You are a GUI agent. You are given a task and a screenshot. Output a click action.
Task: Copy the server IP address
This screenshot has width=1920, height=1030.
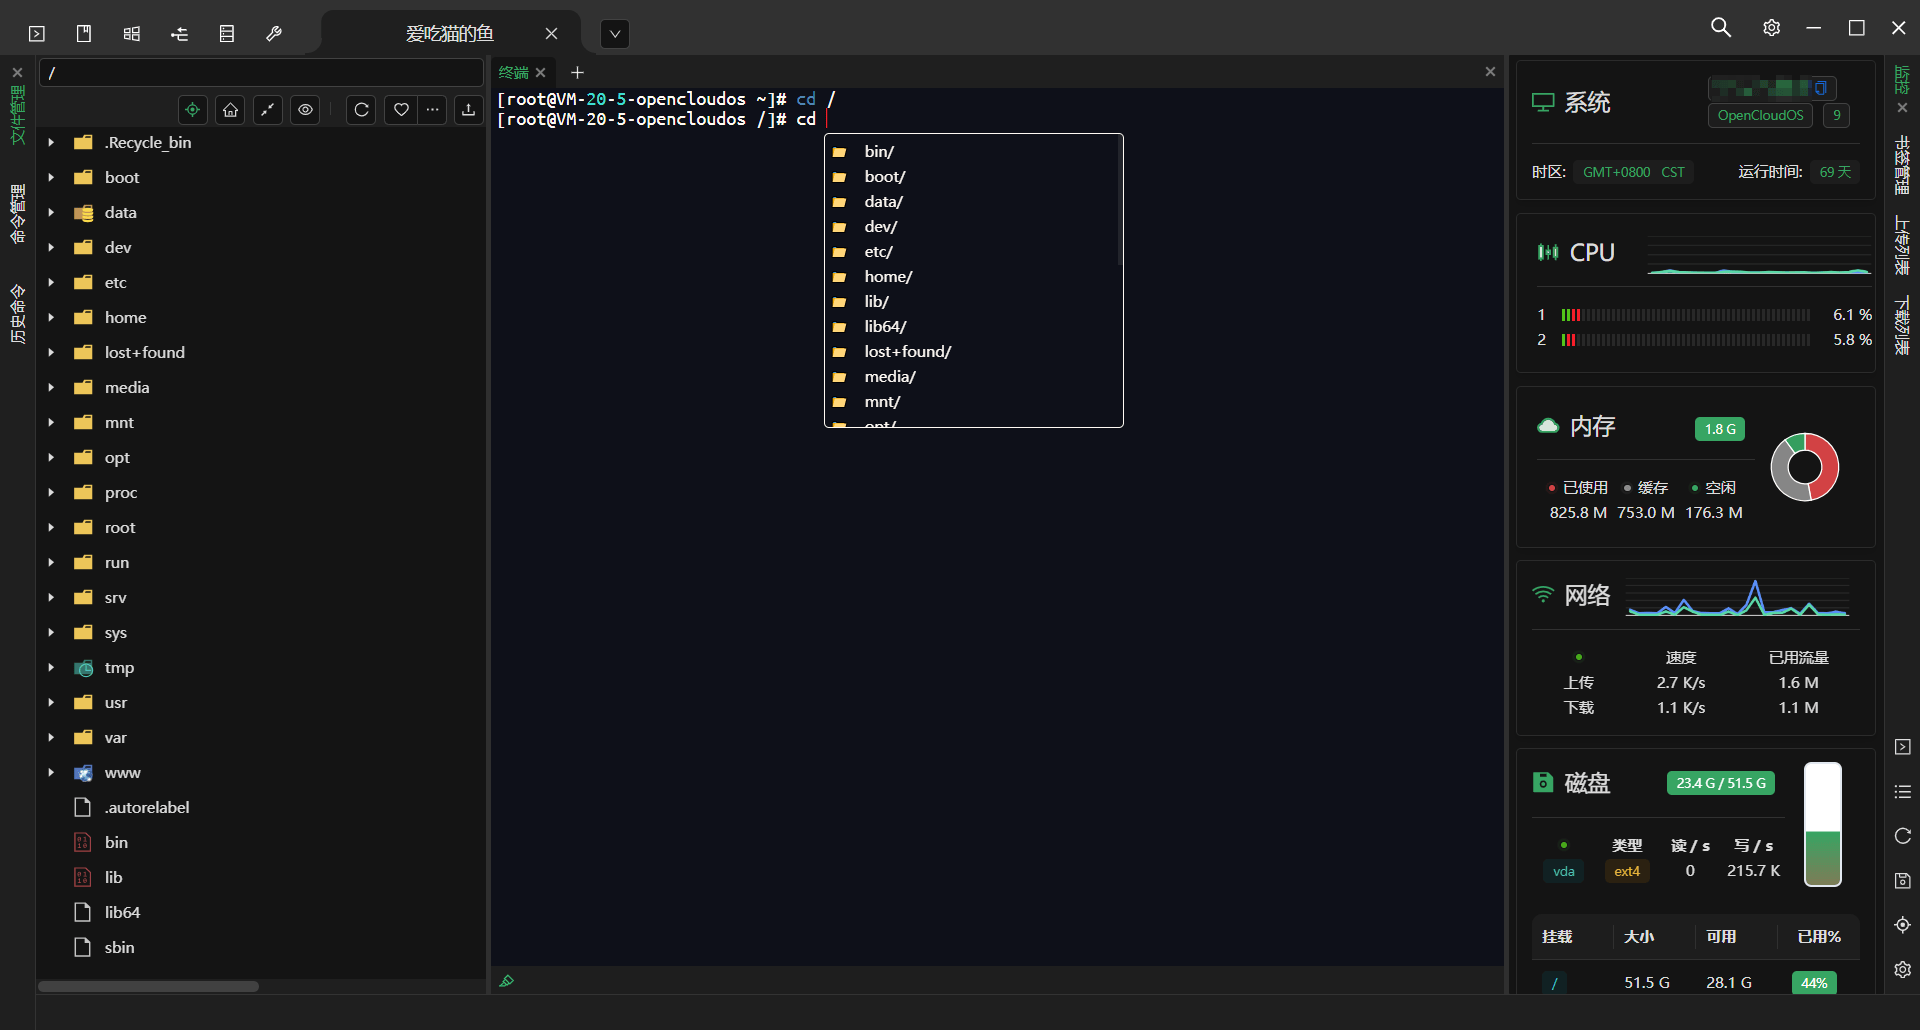click(x=1821, y=88)
